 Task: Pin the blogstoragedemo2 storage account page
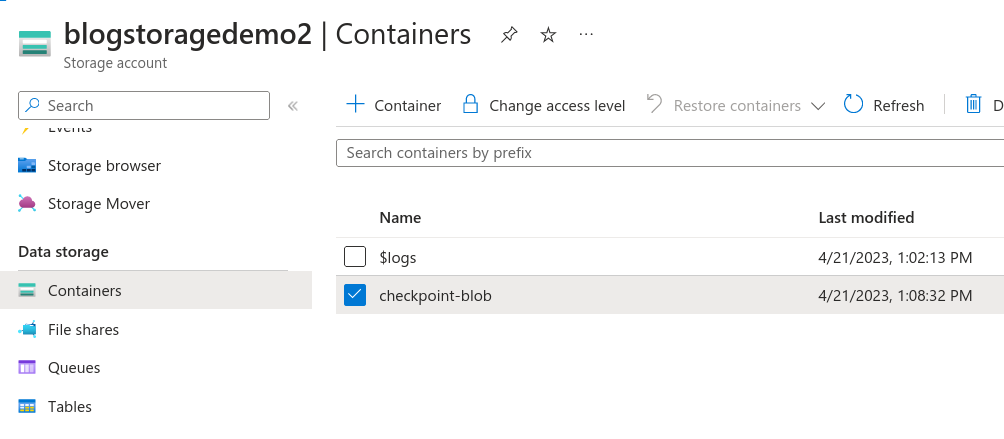pyautogui.click(x=509, y=35)
